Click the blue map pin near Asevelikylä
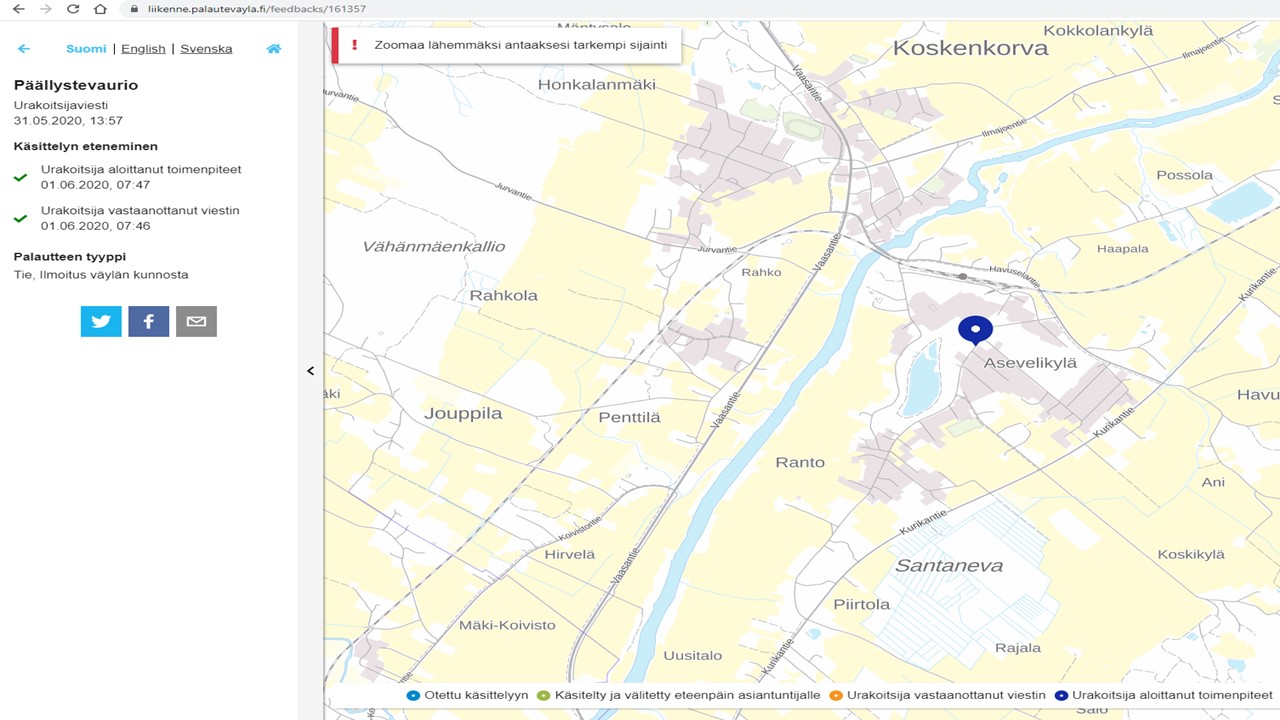Viewport: 1280px width, 720px height. pos(975,329)
